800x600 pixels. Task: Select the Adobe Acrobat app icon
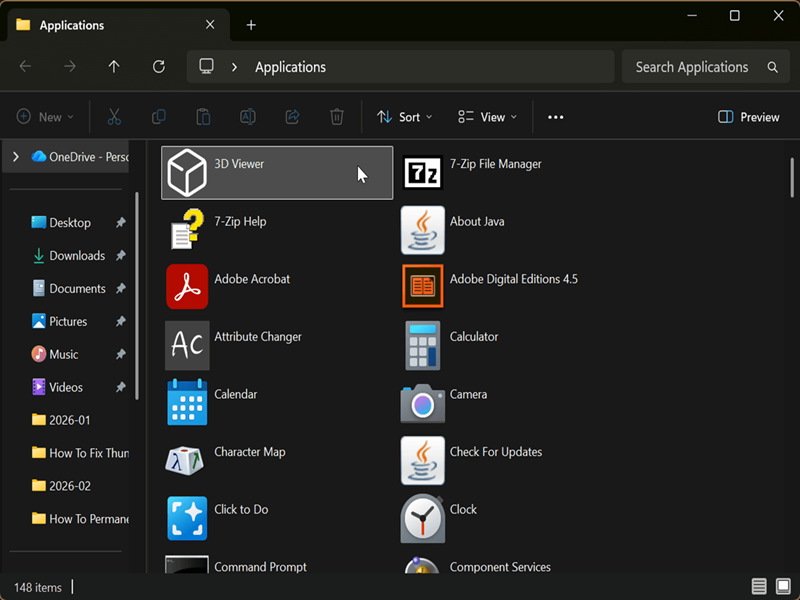pos(187,287)
